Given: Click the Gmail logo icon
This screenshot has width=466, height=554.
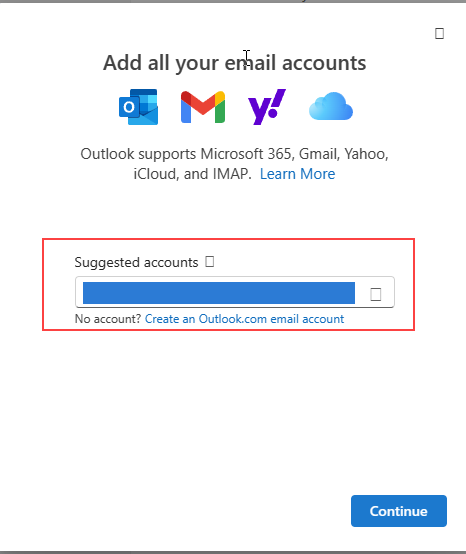Looking at the screenshot, I should (x=203, y=107).
